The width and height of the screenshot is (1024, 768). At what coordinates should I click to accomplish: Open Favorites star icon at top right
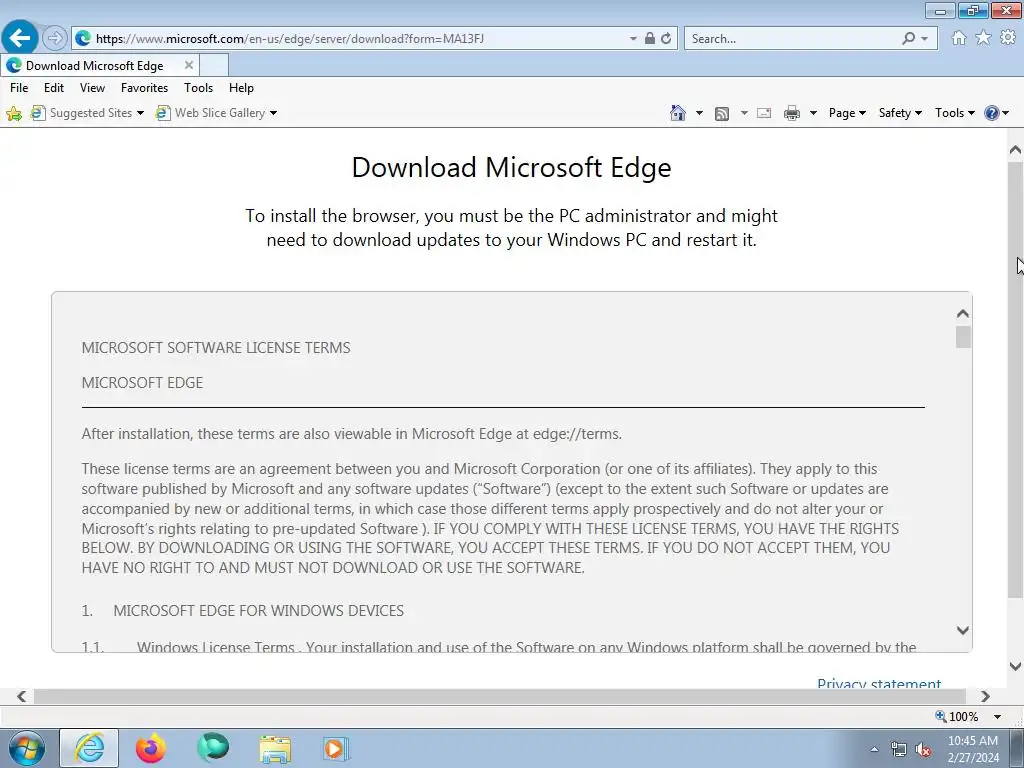click(983, 38)
